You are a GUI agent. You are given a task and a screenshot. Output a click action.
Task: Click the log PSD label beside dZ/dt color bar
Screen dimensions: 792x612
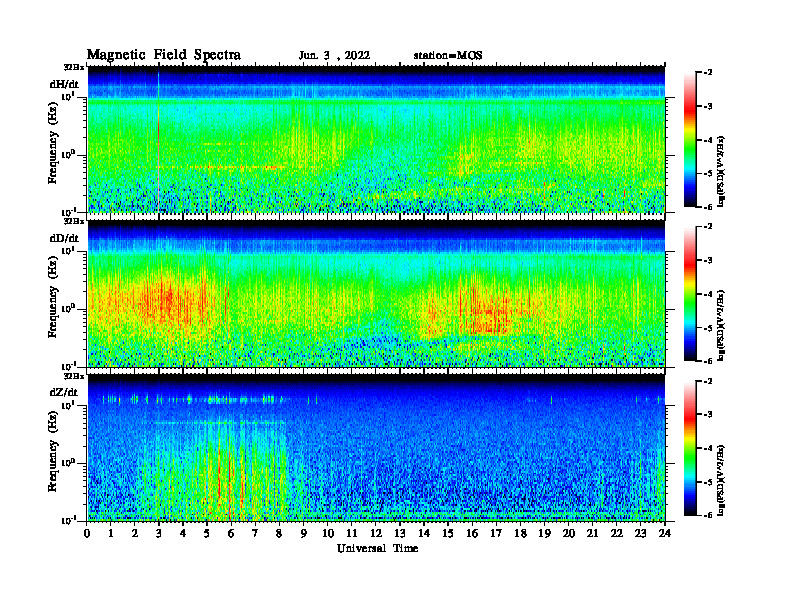click(x=721, y=480)
